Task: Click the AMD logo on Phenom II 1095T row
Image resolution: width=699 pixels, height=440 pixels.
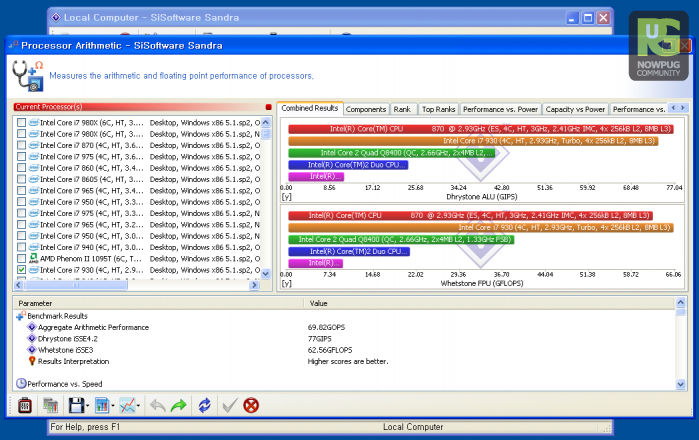Action: (33, 259)
